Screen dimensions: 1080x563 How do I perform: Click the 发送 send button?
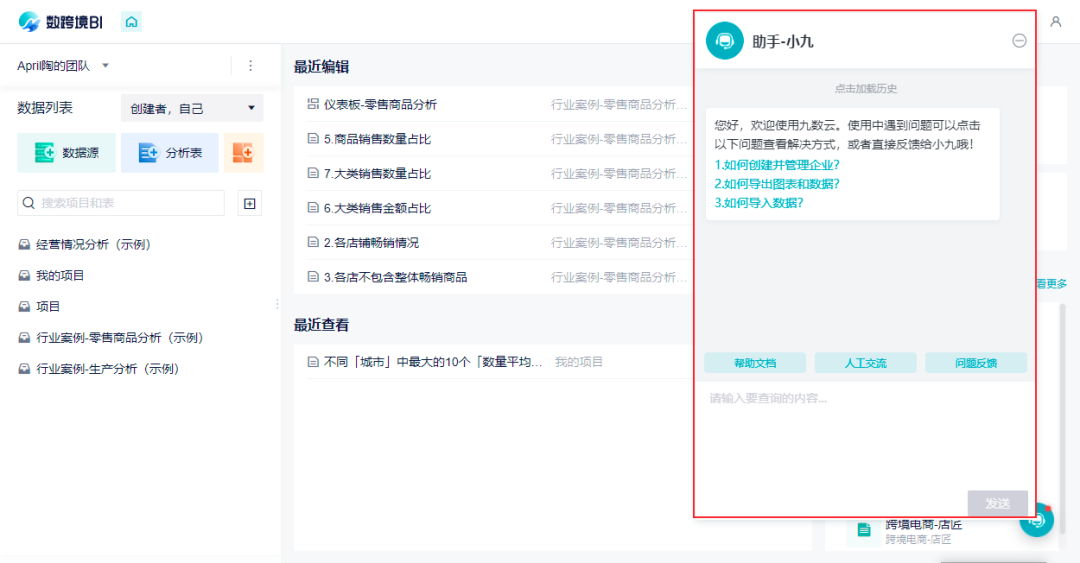(997, 504)
